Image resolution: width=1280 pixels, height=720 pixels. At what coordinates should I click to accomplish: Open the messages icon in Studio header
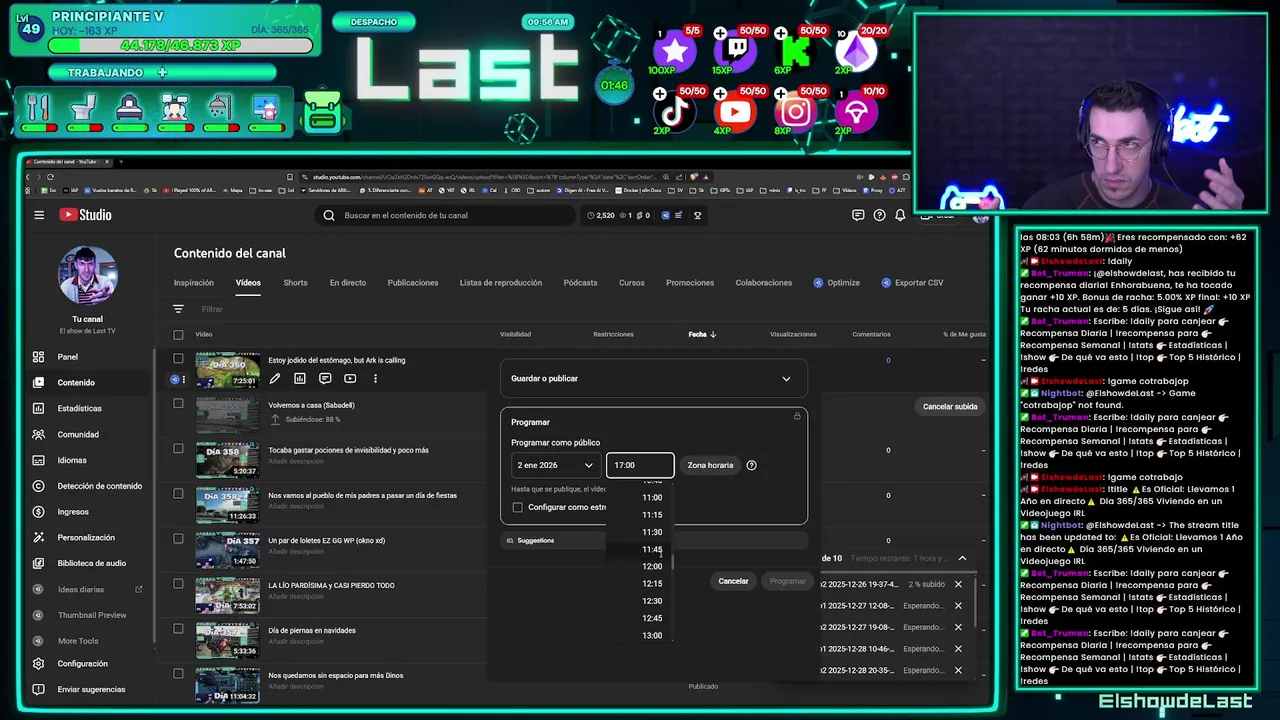tap(858, 215)
